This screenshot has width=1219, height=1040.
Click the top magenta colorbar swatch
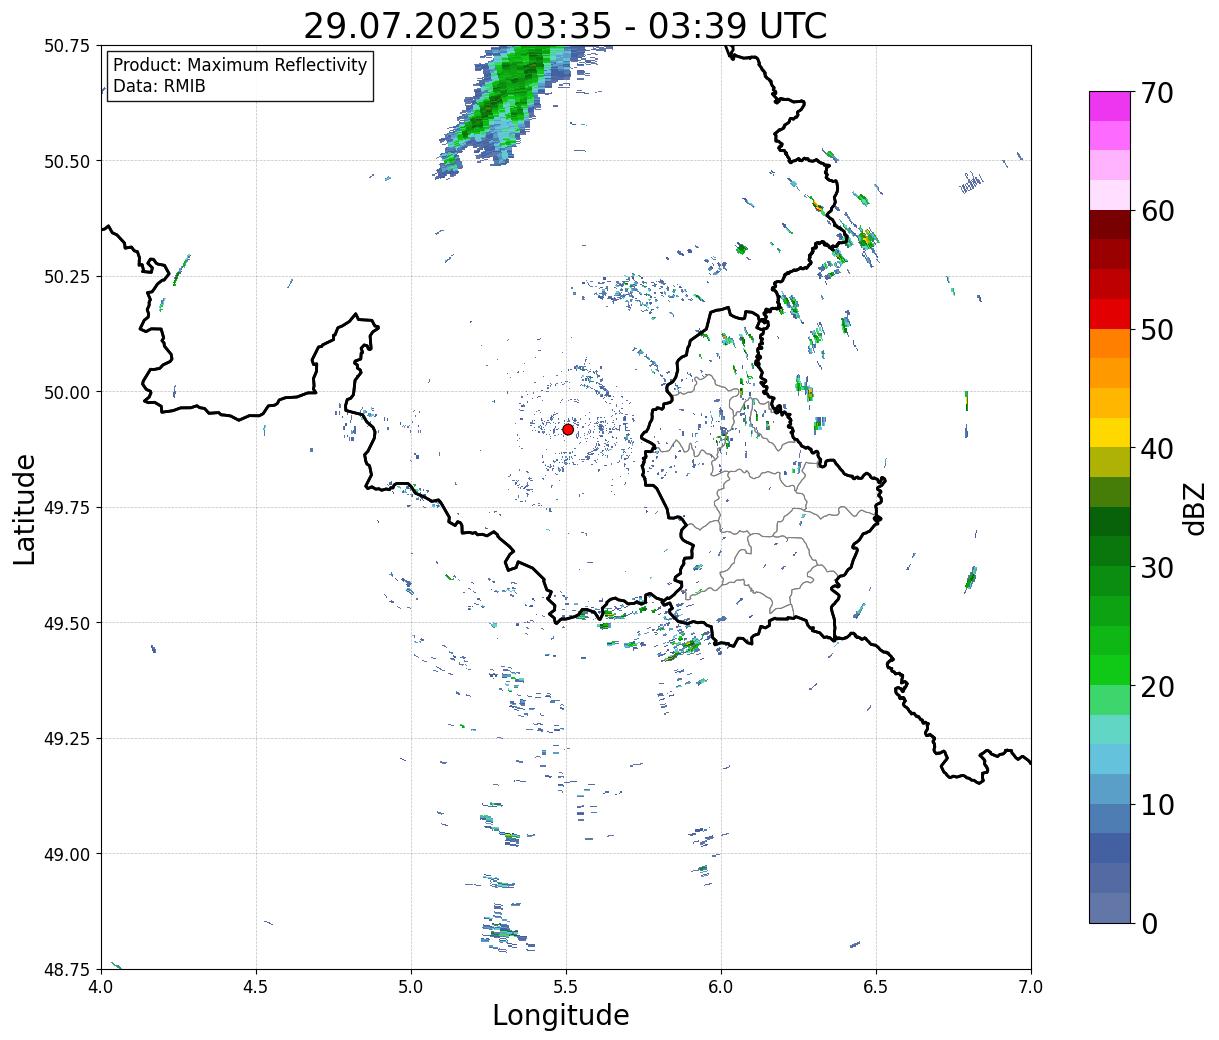(1110, 106)
